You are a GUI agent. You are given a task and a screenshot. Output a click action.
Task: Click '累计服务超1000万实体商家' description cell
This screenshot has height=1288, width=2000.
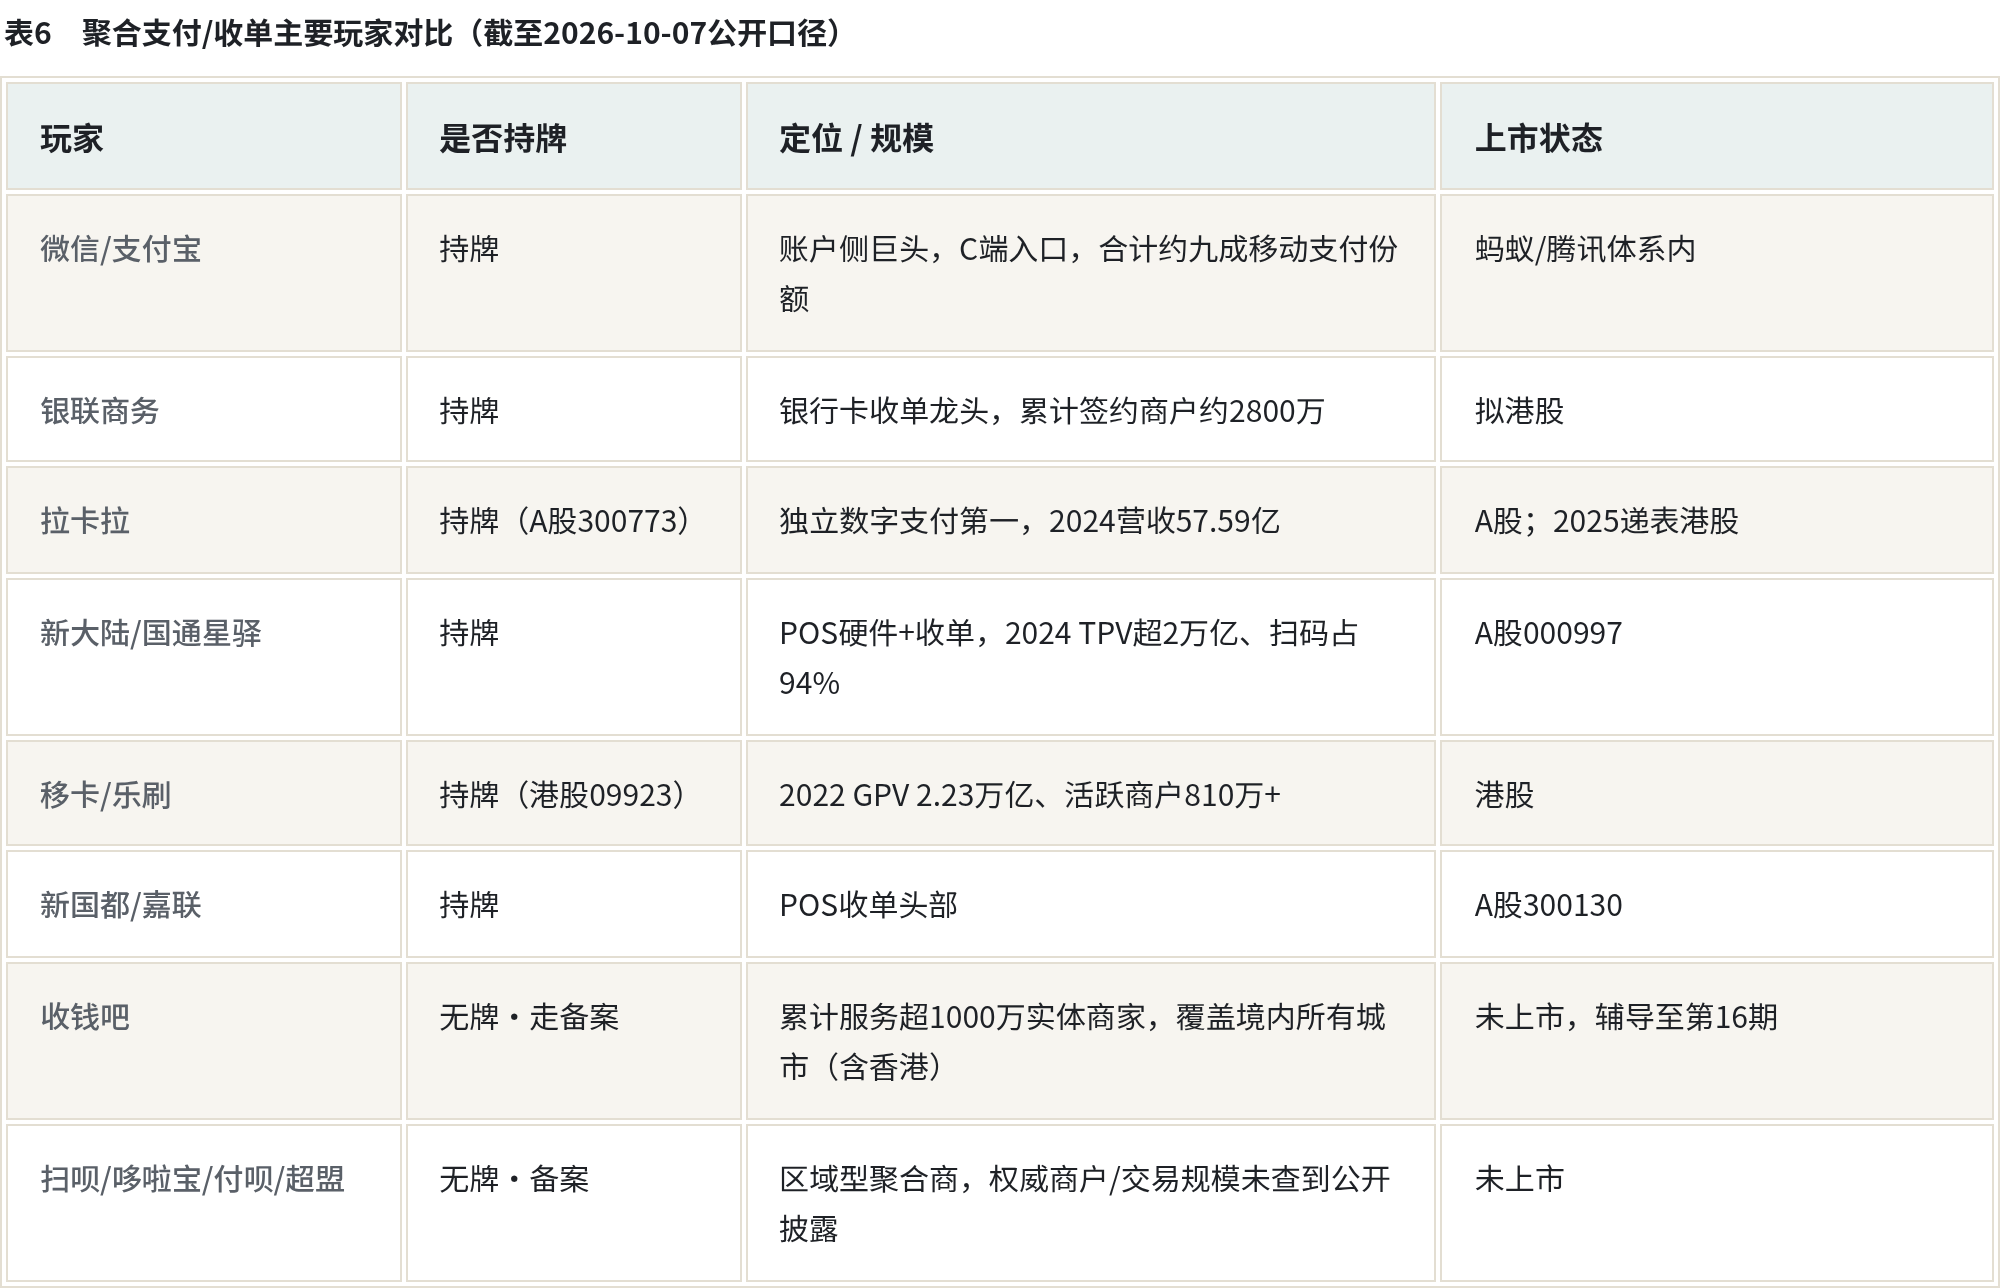pyautogui.click(x=1091, y=1041)
